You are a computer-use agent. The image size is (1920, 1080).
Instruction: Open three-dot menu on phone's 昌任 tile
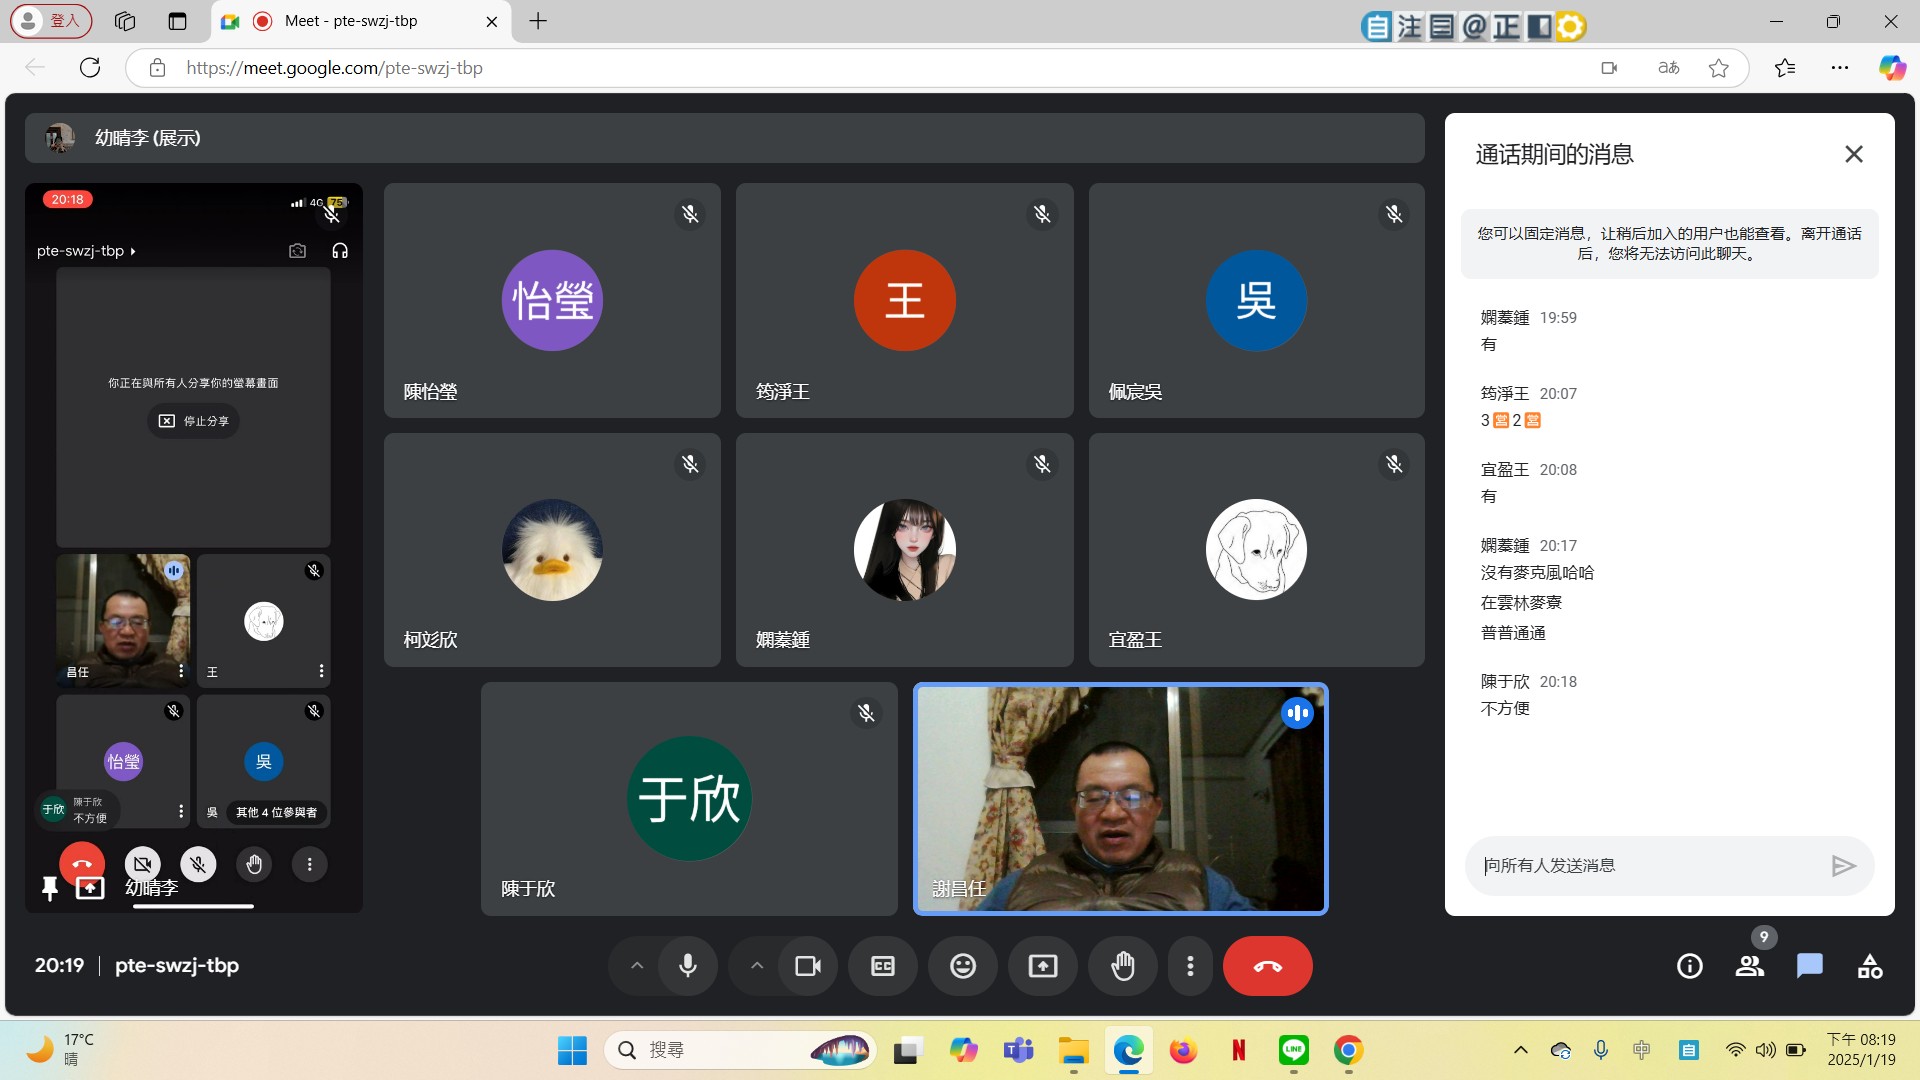[x=181, y=671]
